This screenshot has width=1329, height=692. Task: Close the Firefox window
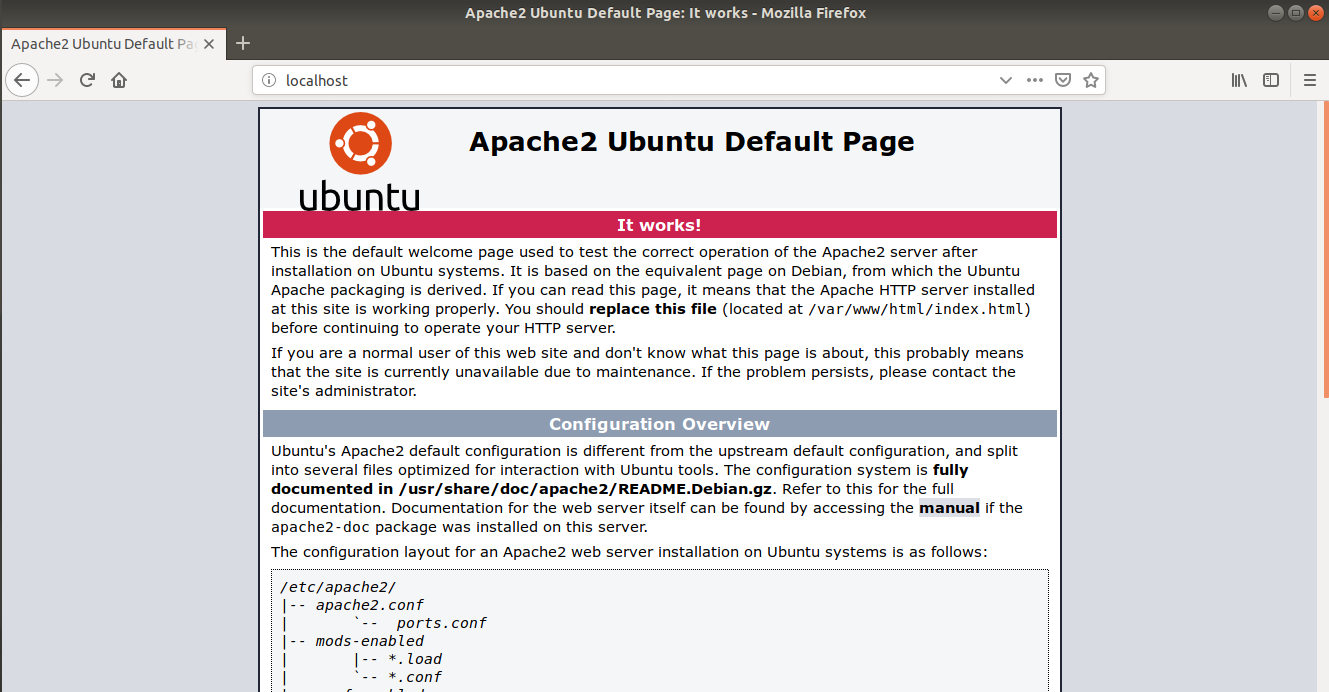[x=1314, y=13]
